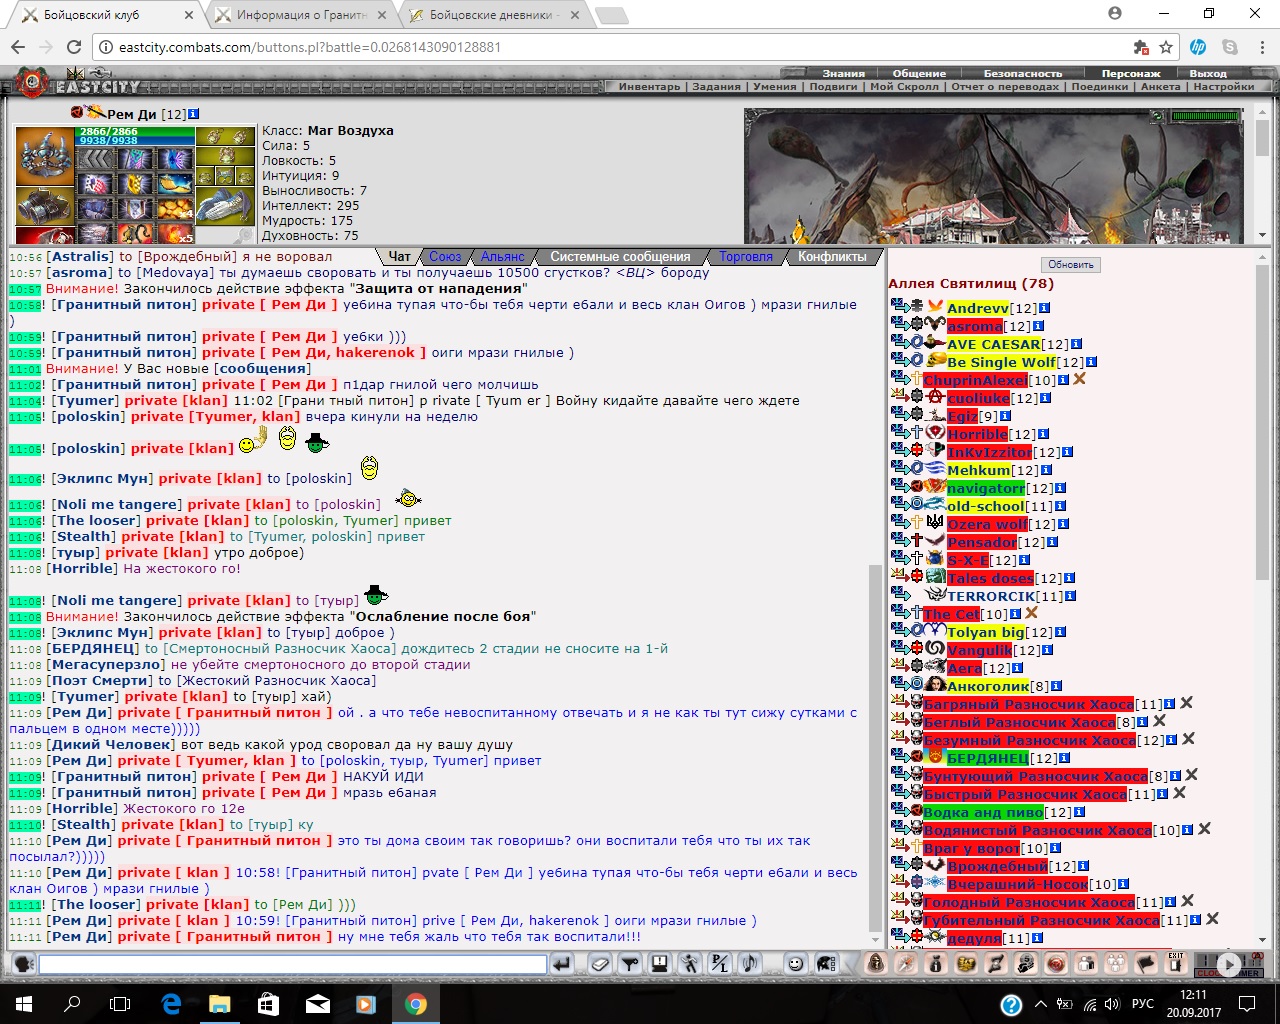Viewport: 1280px width, 1024px height.
Task: Click crossed swords icon next to ChuprinAlexei
Action: (x=1079, y=380)
